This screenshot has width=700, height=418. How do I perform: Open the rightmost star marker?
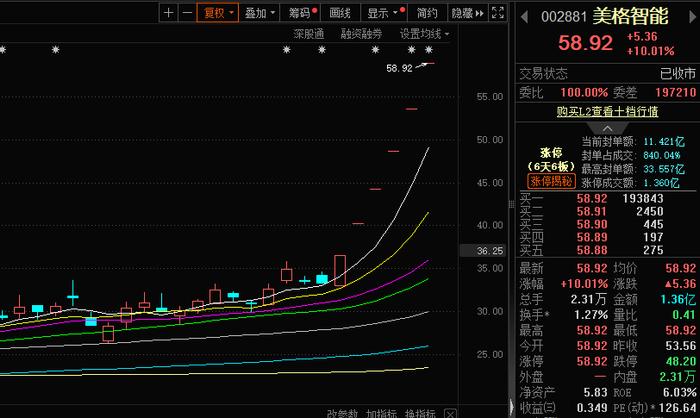(x=429, y=50)
